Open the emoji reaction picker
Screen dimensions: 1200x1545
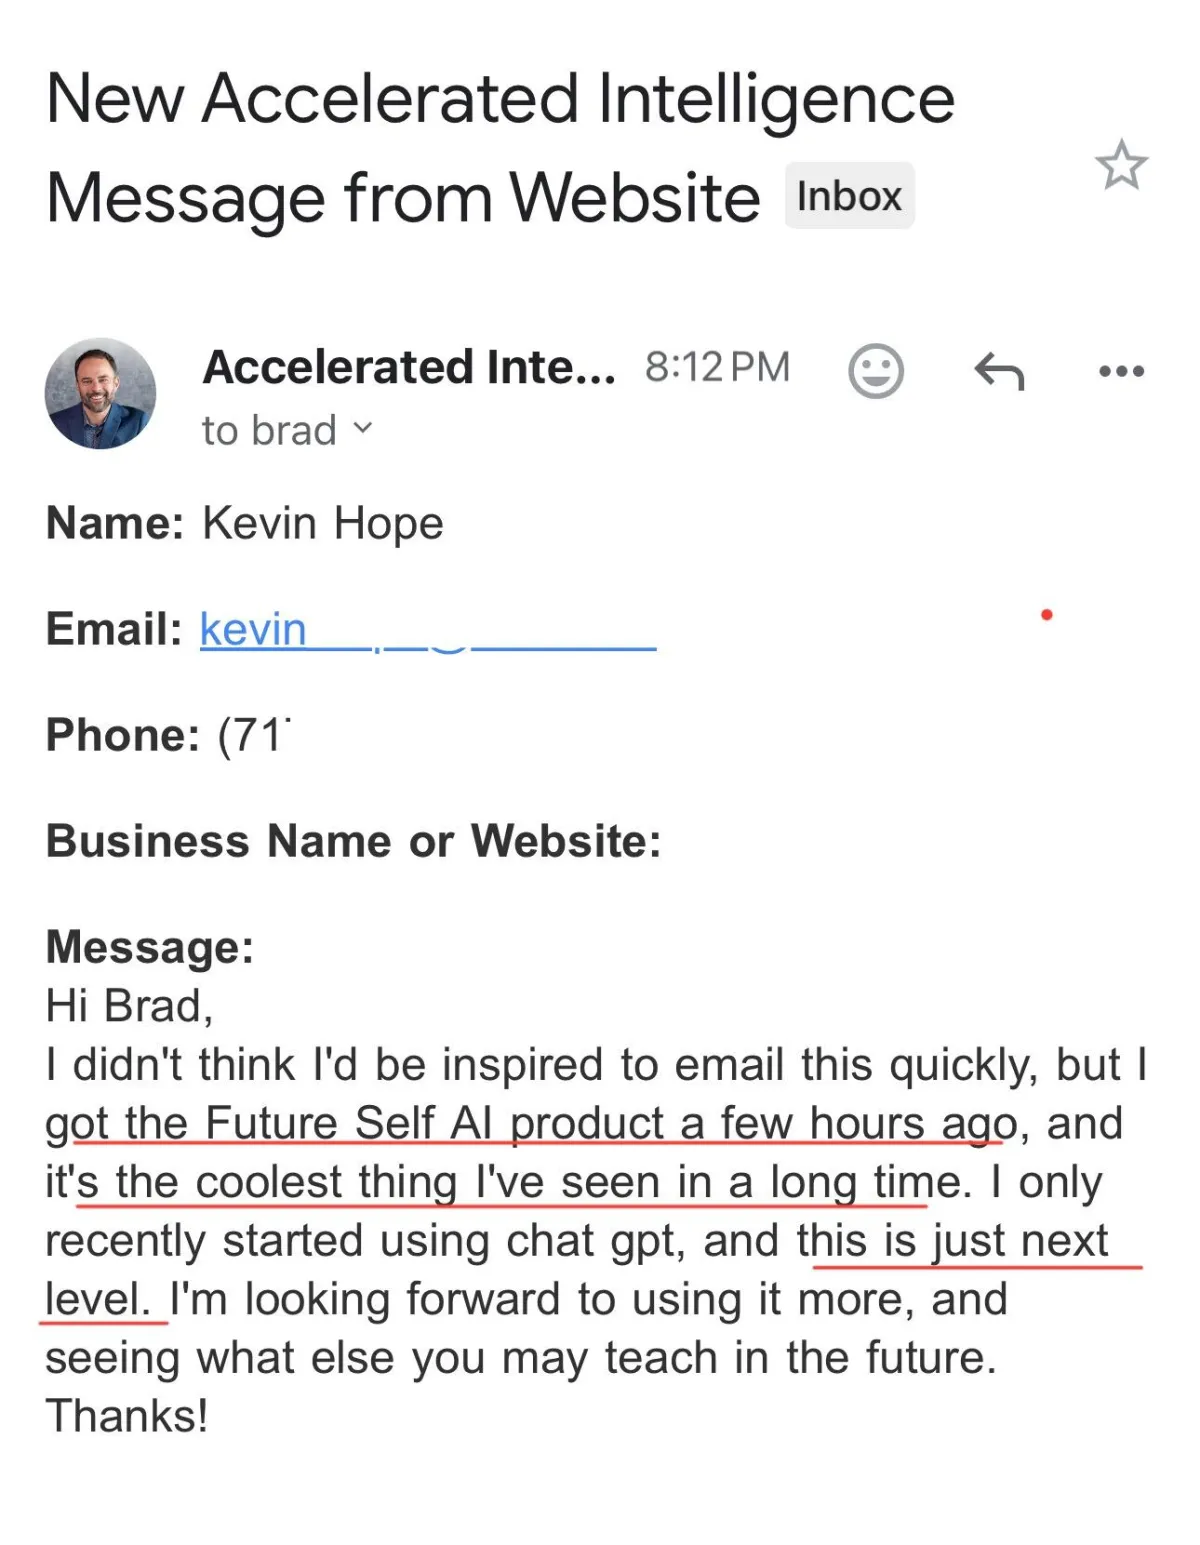[876, 371]
